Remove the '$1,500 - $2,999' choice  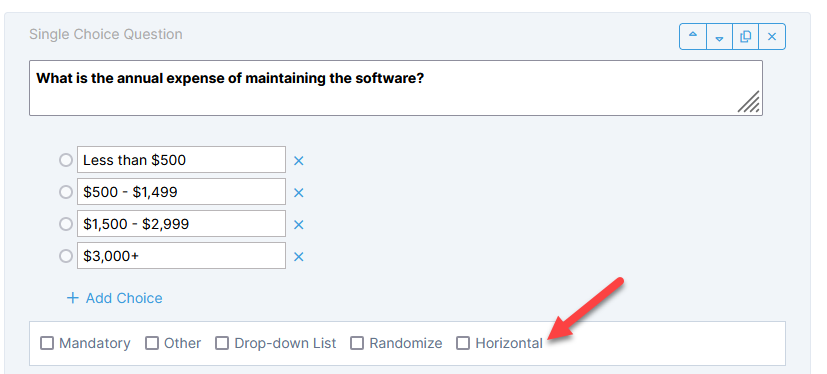[x=299, y=225]
